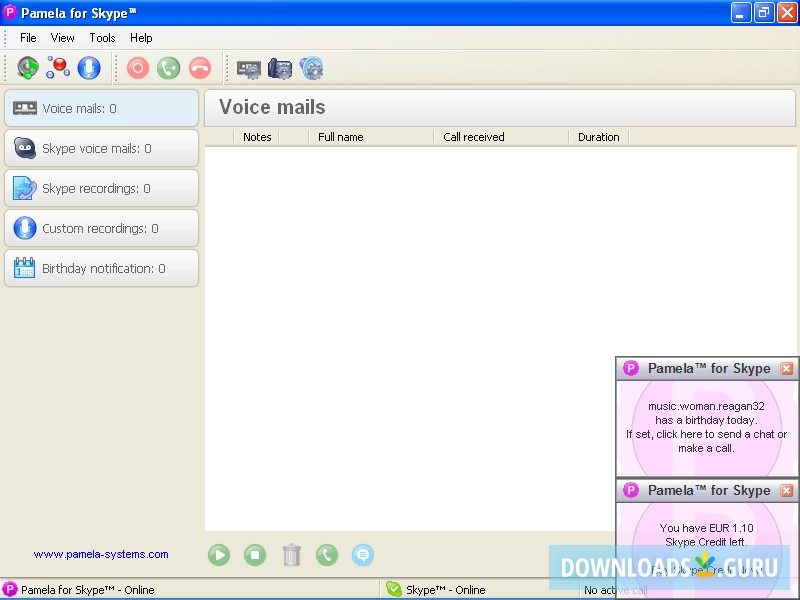Open the Help menu
The image size is (800, 600).
pyautogui.click(x=141, y=38)
